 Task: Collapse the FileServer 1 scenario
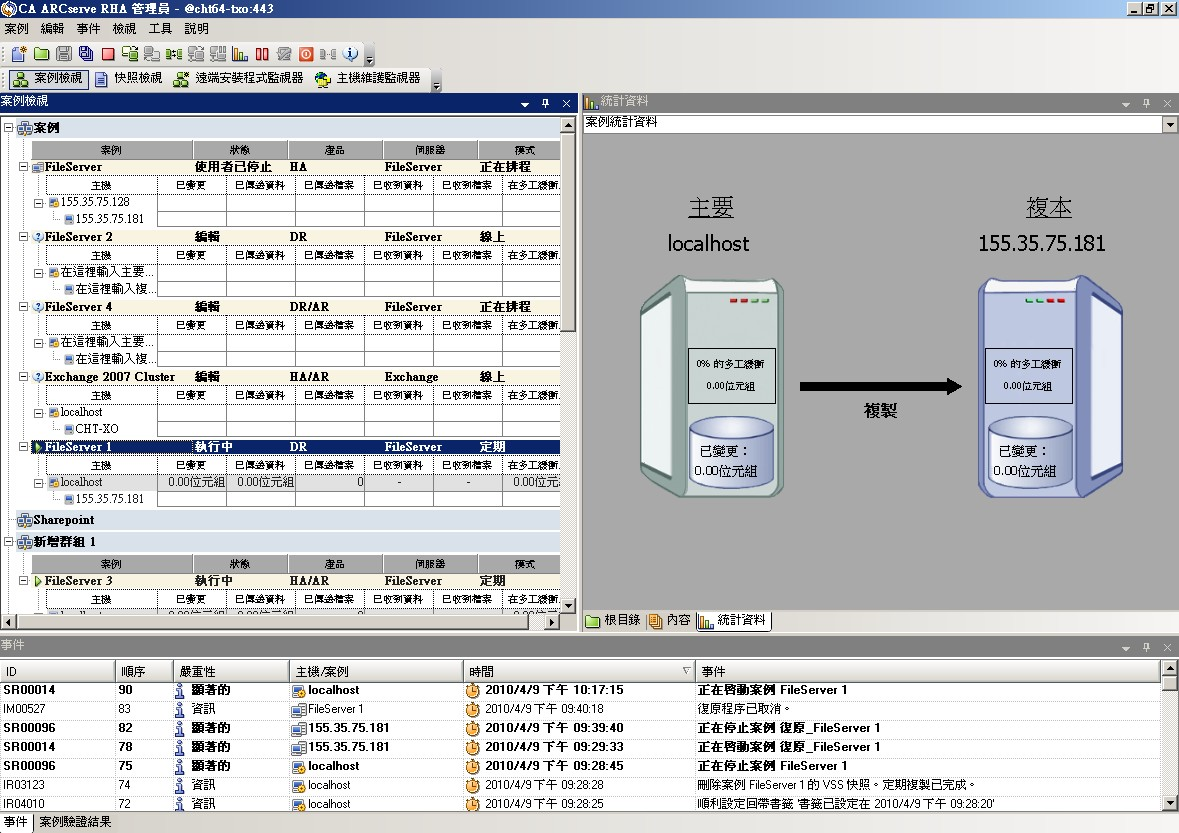[x=23, y=447]
